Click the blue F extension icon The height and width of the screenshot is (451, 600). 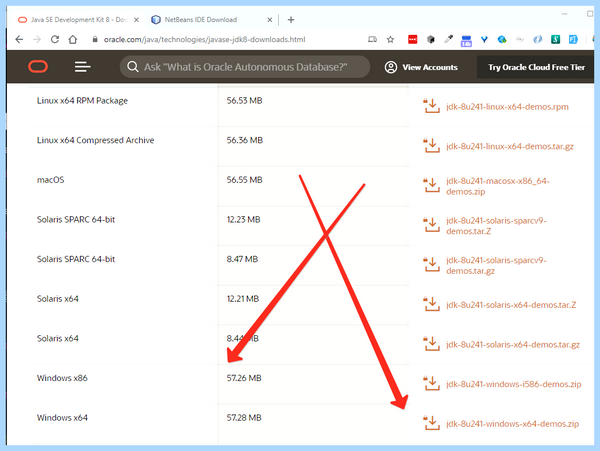pos(573,39)
